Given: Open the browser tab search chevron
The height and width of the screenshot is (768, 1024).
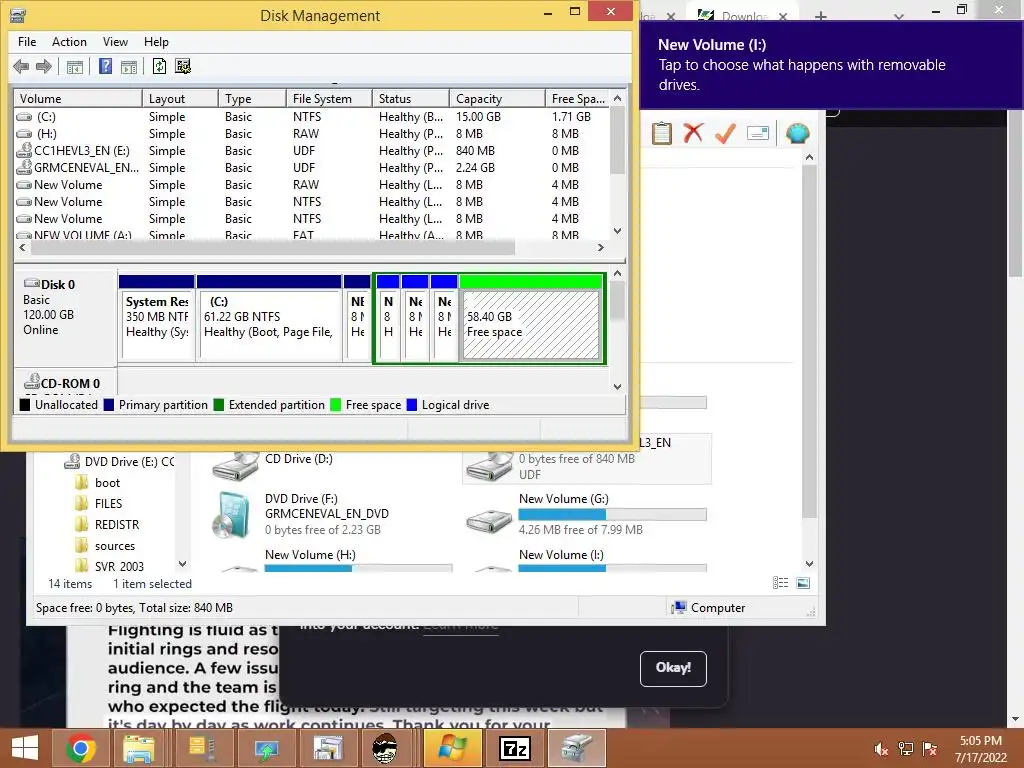Looking at the screenshot, I should pyautogui.click(x=899, y=16).
